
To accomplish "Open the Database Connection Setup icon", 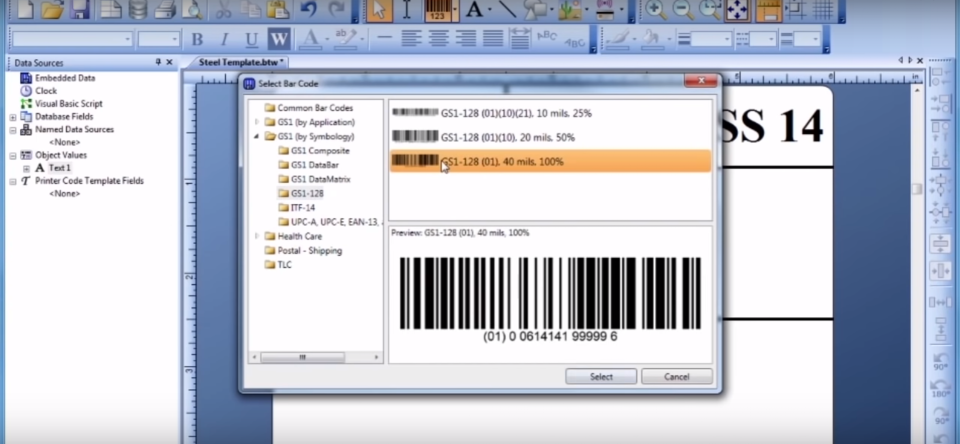I will [138, 9].
